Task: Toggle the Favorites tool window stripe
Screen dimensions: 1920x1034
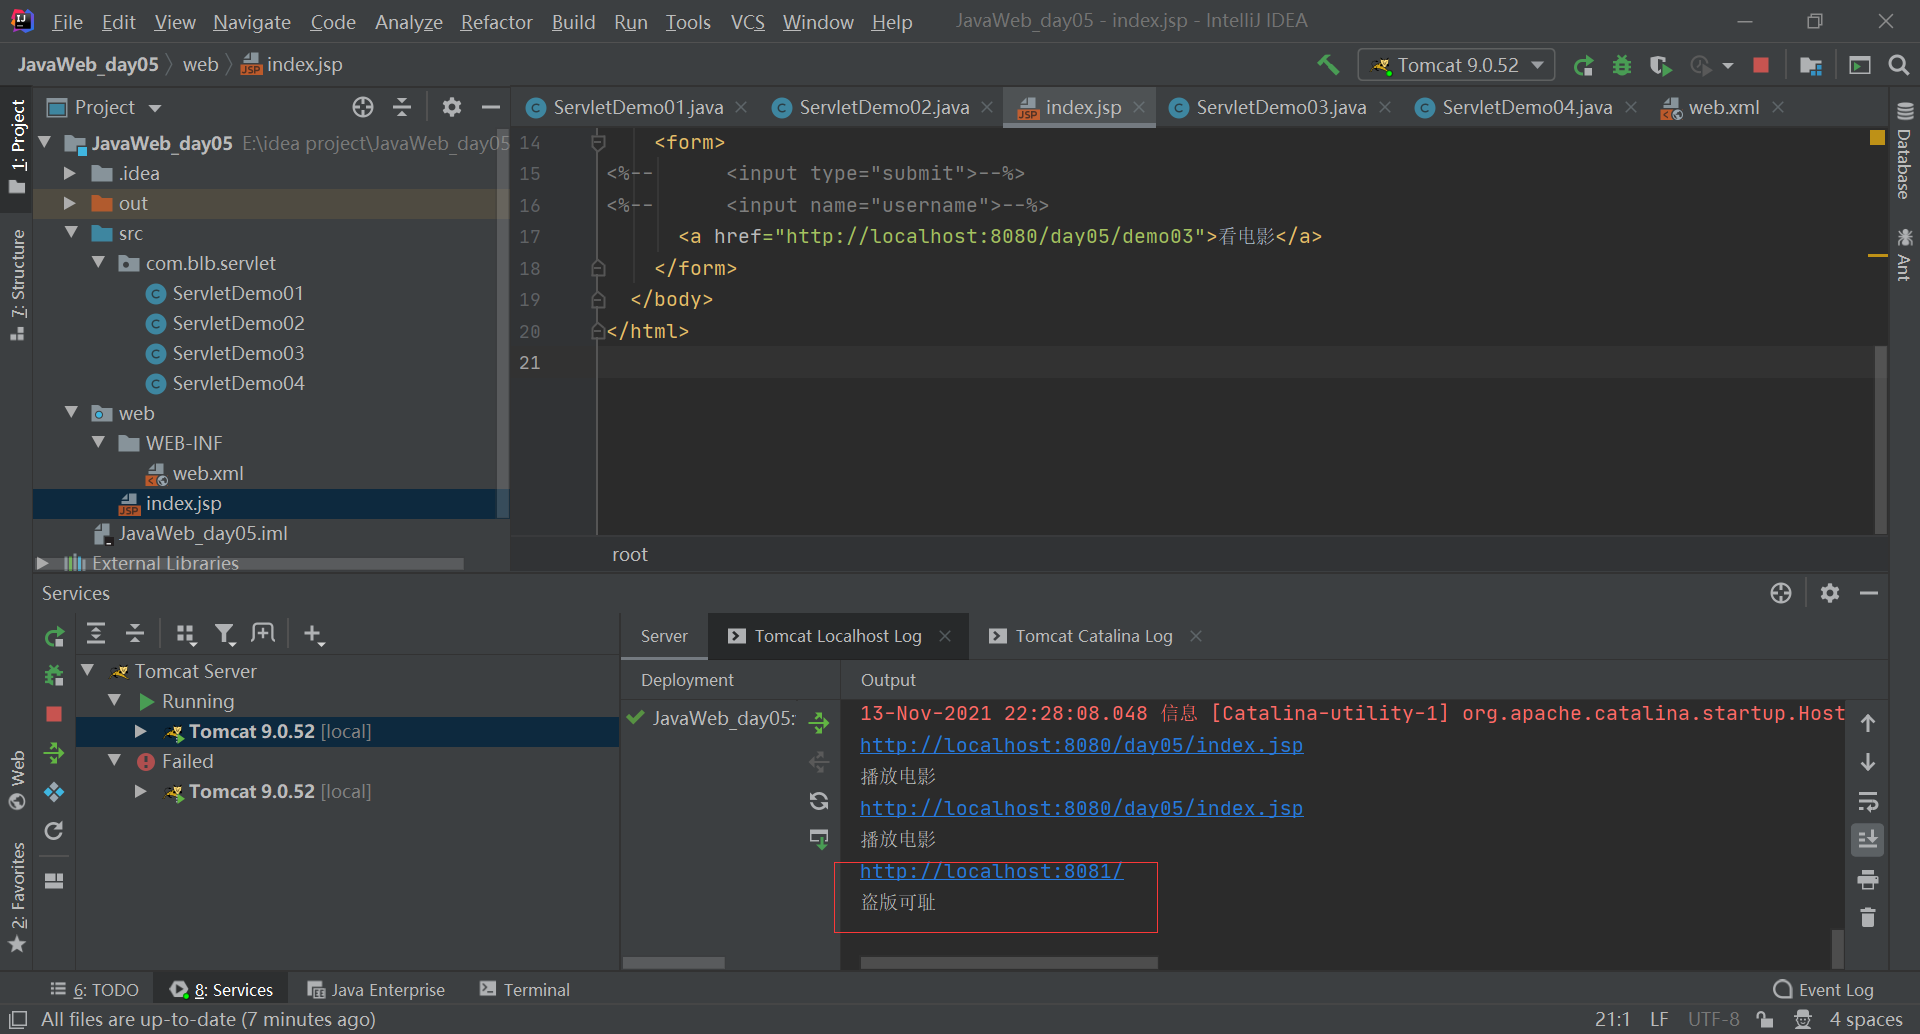Action: [17, 898]
